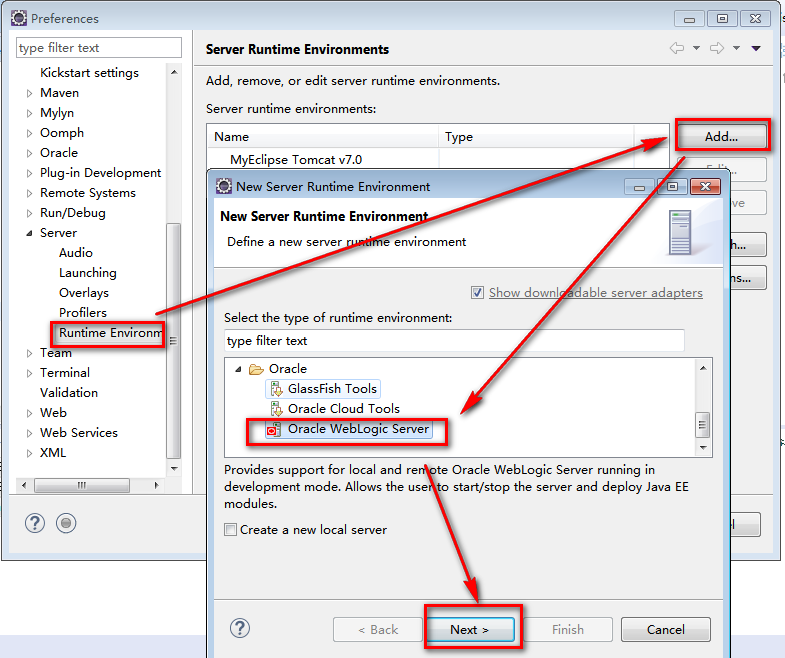
Task: Click the preferences tree vertical scrollbar thumb
Action: coord(174,341)
